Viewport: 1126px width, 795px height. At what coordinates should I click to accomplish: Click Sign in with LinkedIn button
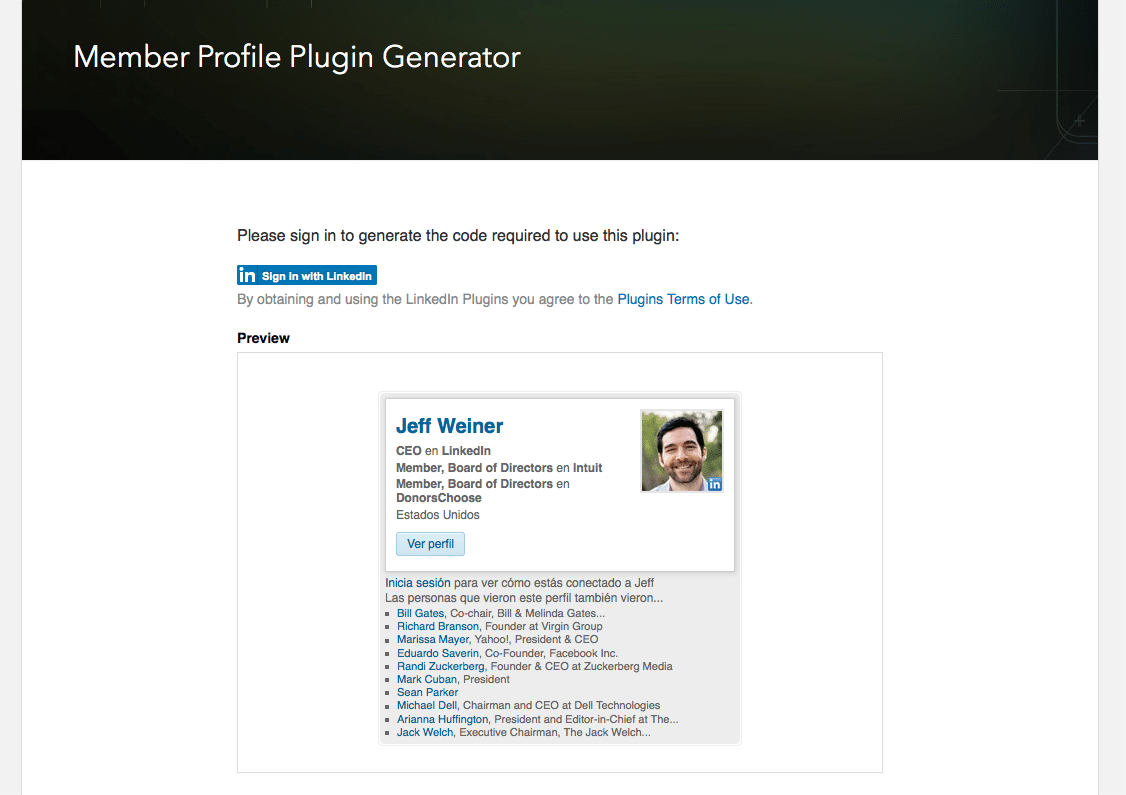(307, 276)
